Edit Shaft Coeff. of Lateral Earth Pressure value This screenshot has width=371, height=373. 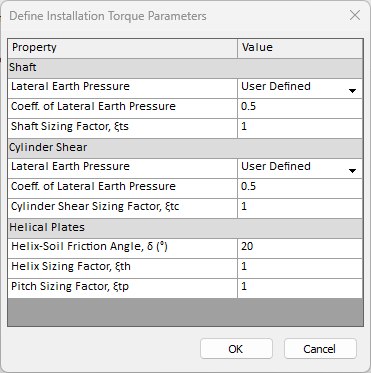click(x=300, y=108)
